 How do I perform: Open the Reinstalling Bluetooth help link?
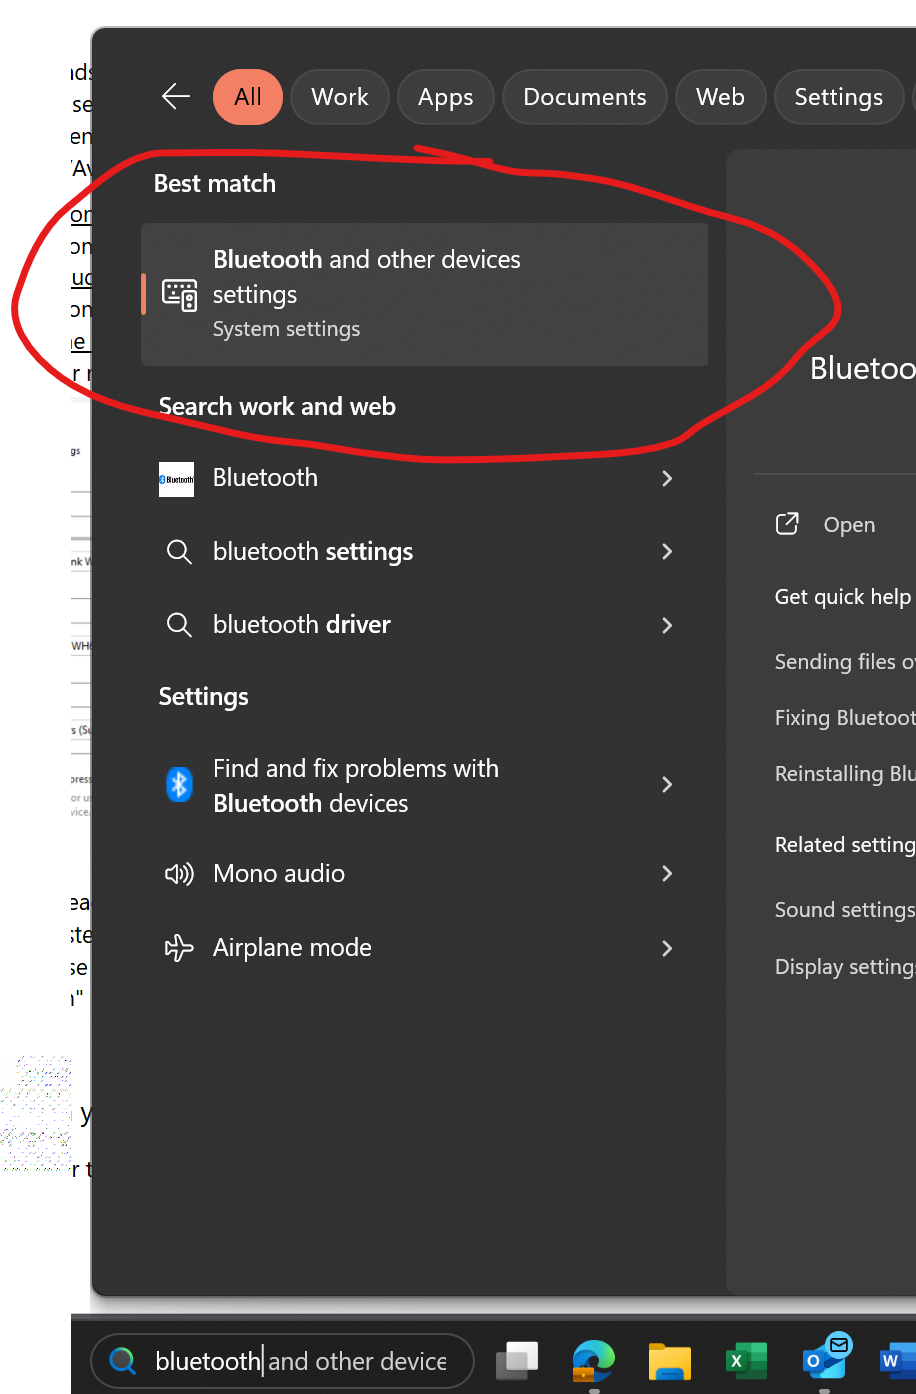pyautogui.click(x=845, y=774)
